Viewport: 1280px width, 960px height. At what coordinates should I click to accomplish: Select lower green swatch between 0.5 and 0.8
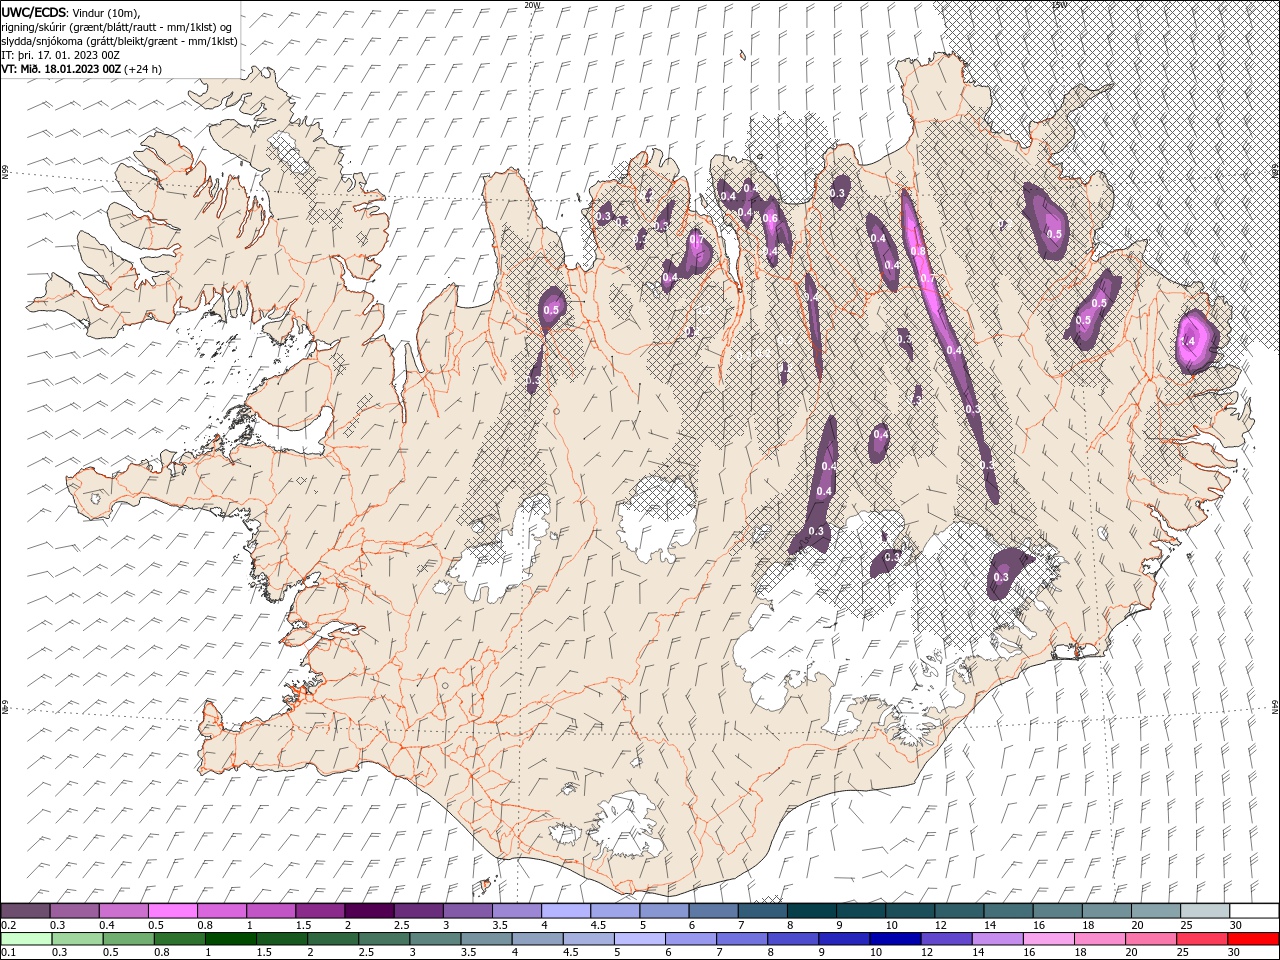tap(129, 939)
